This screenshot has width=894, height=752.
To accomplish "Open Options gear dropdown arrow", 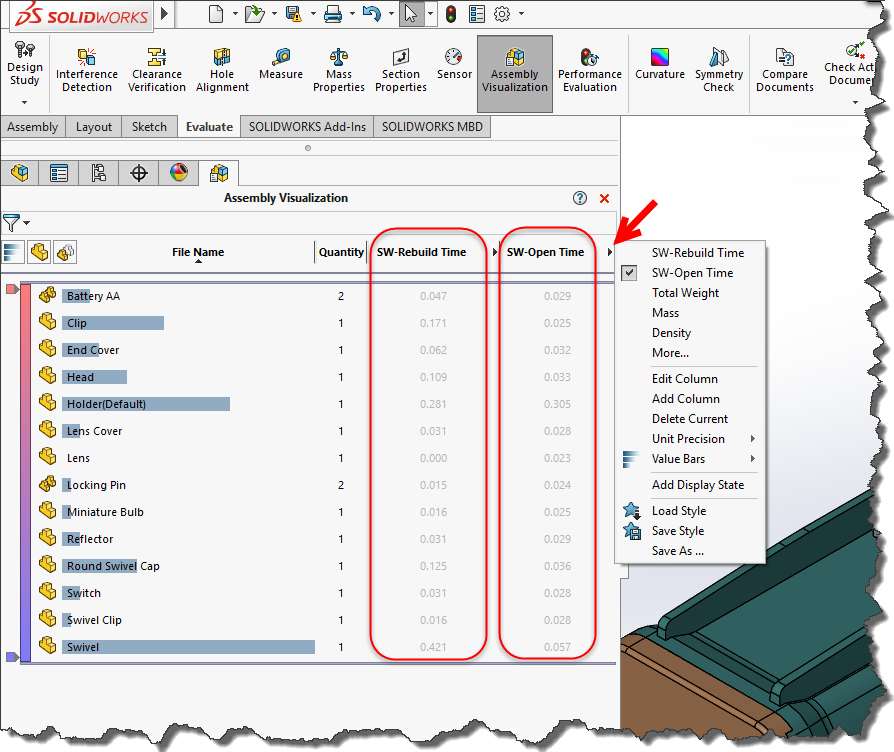I will coord(521,14).
